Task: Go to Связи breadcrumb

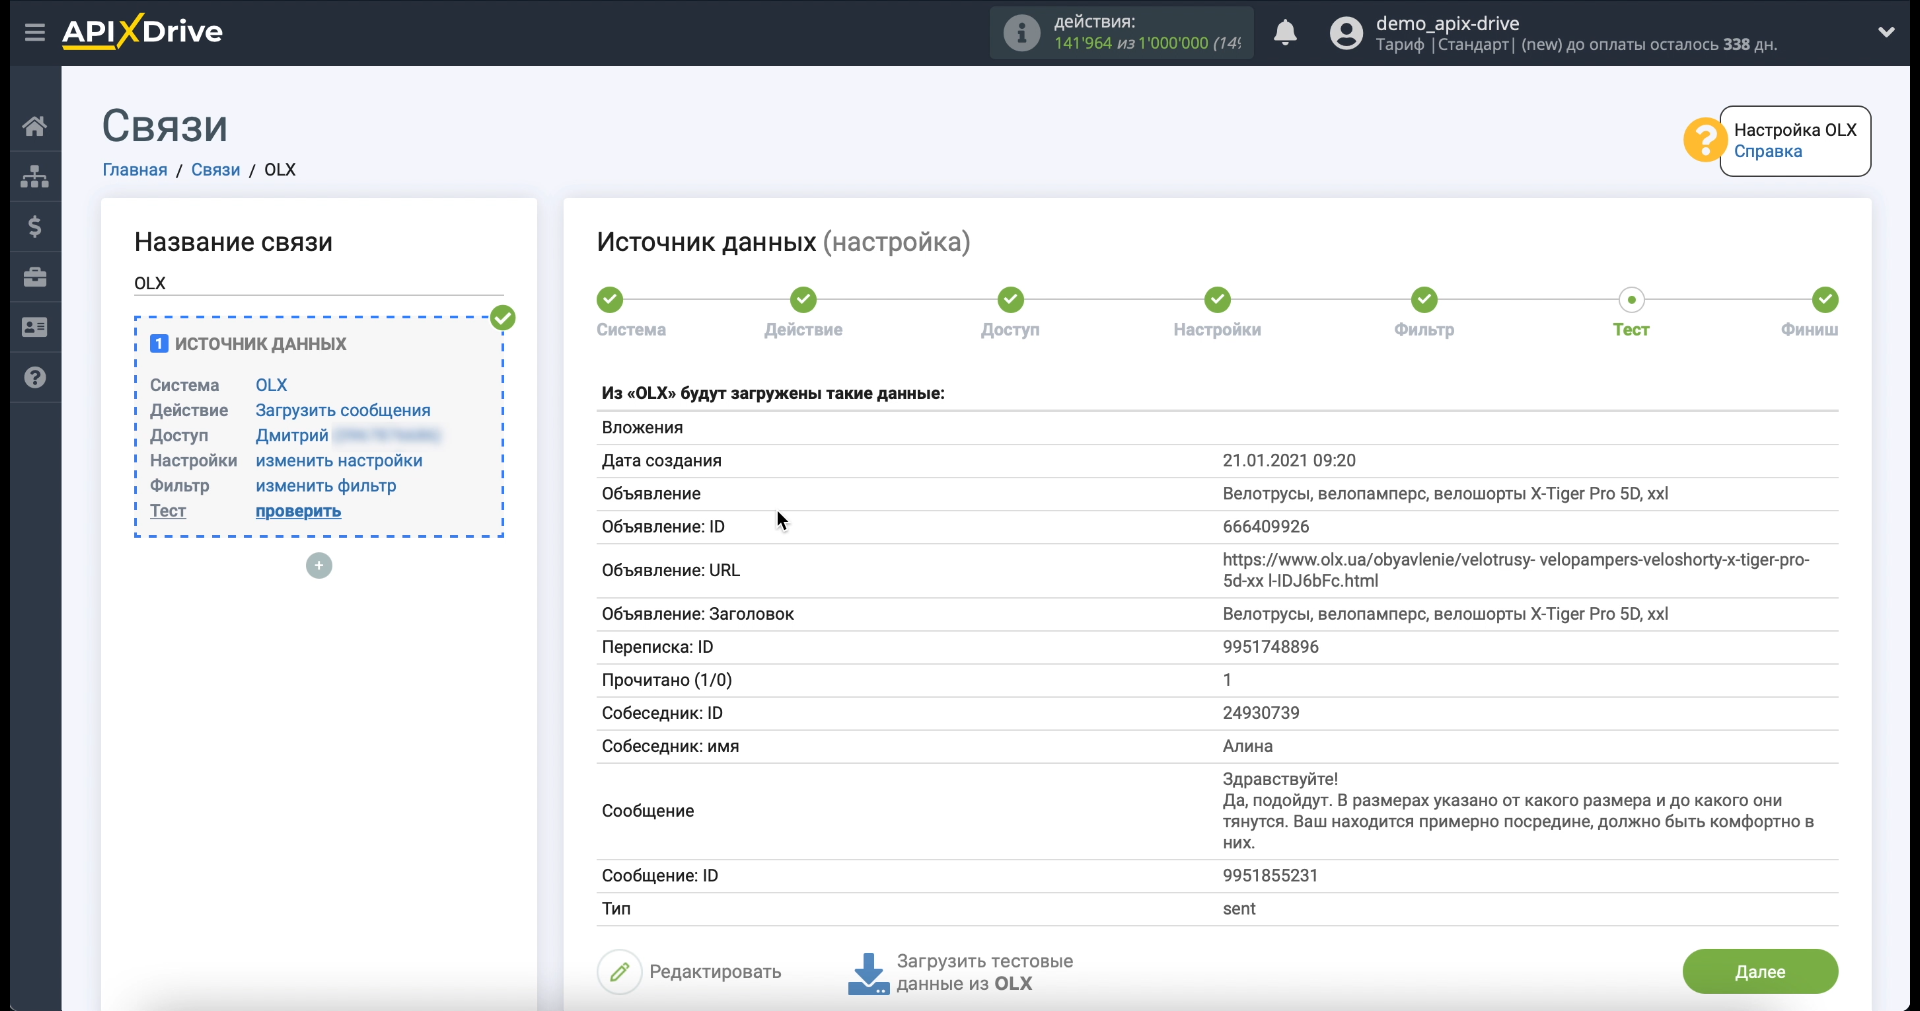Action: point(215,170)
